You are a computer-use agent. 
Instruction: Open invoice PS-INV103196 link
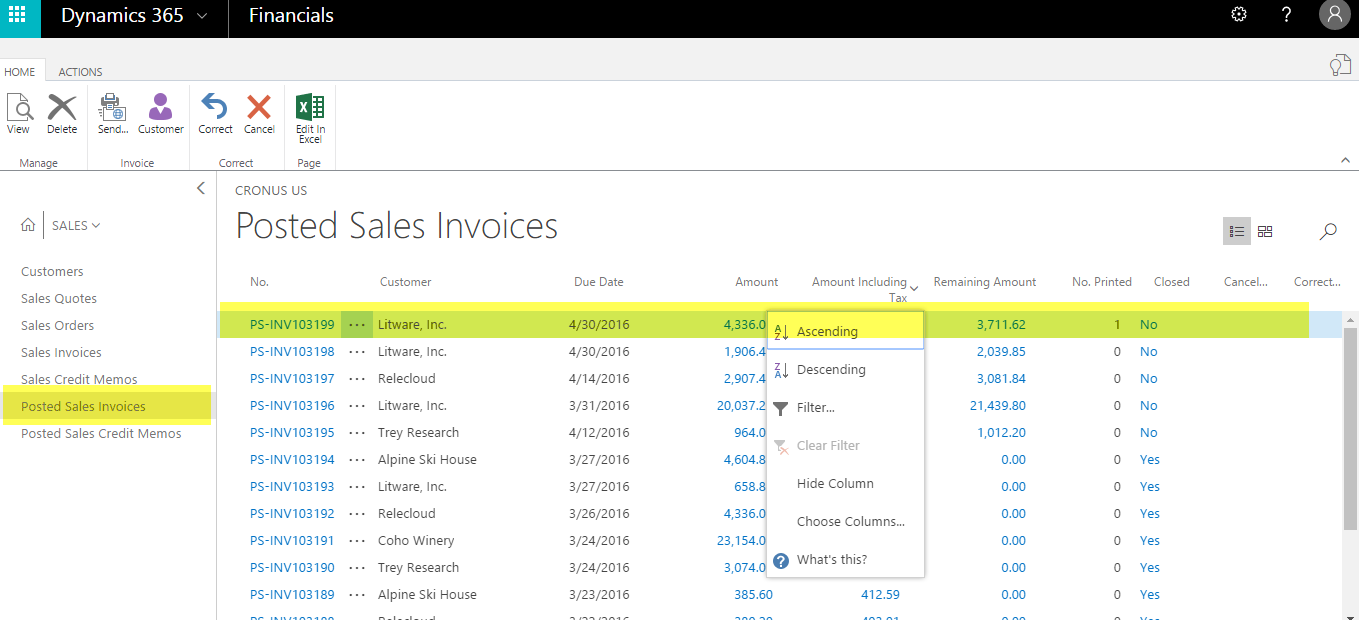point(292,406)
